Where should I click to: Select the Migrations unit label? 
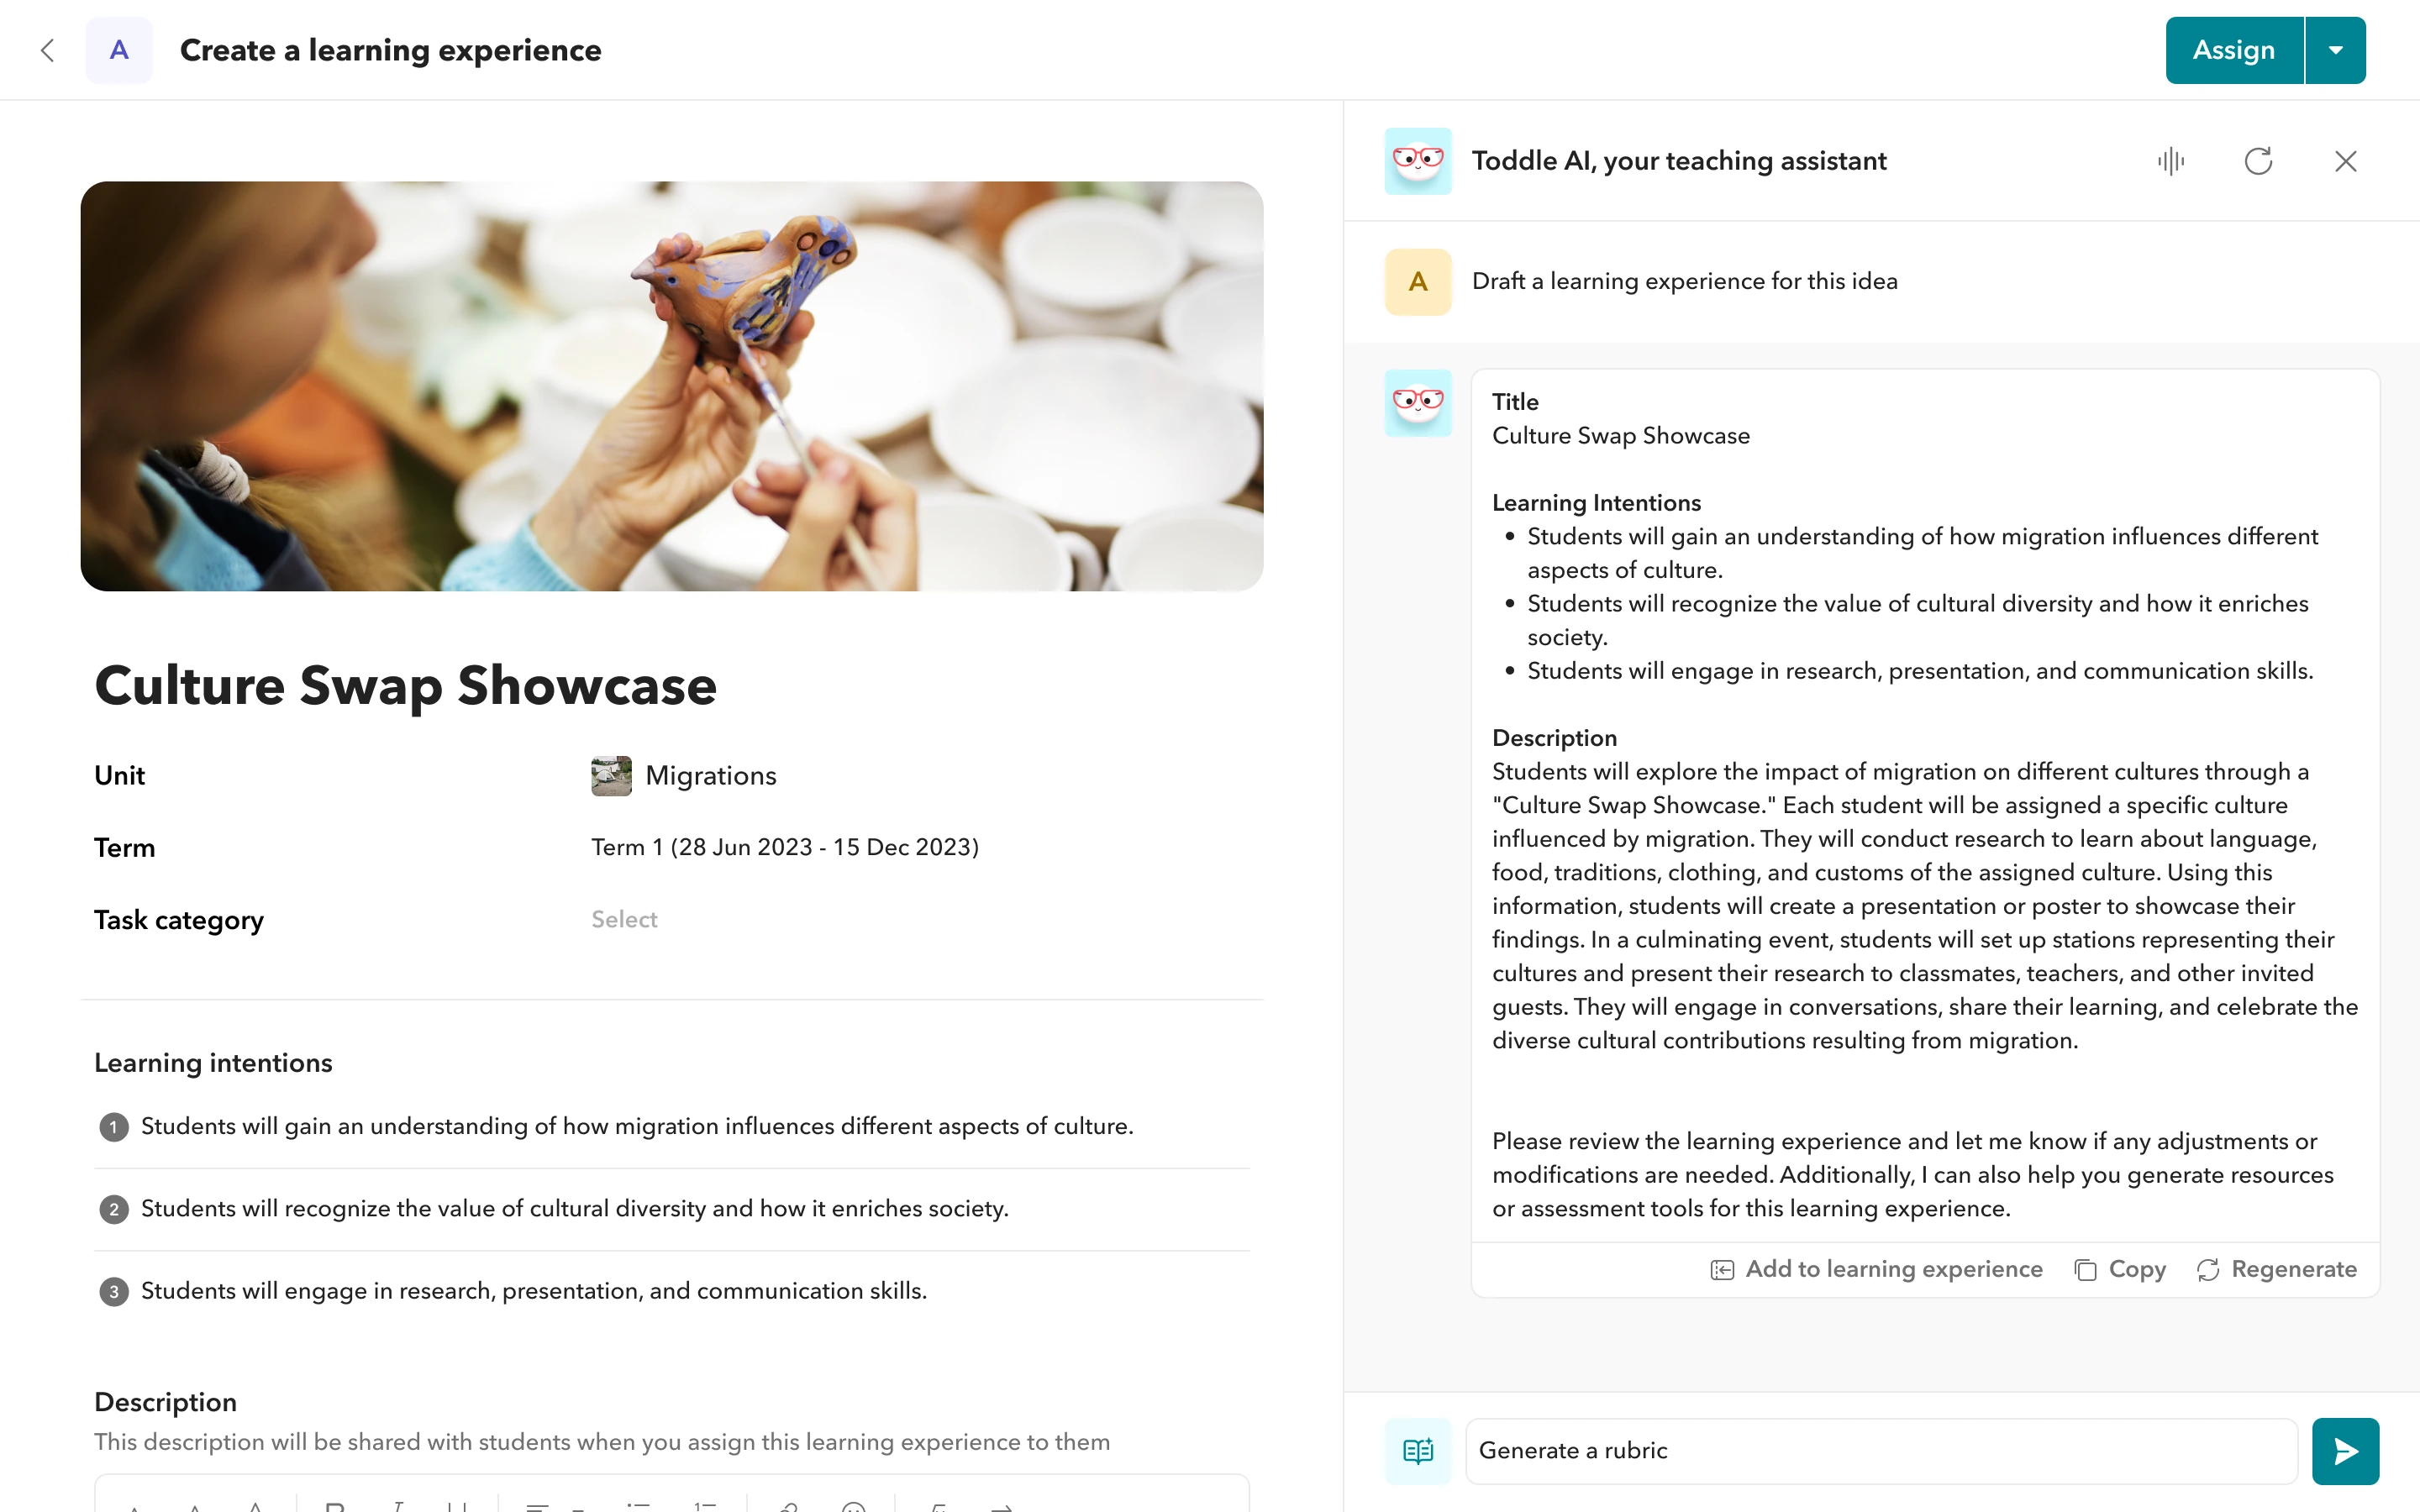point(708,775)
